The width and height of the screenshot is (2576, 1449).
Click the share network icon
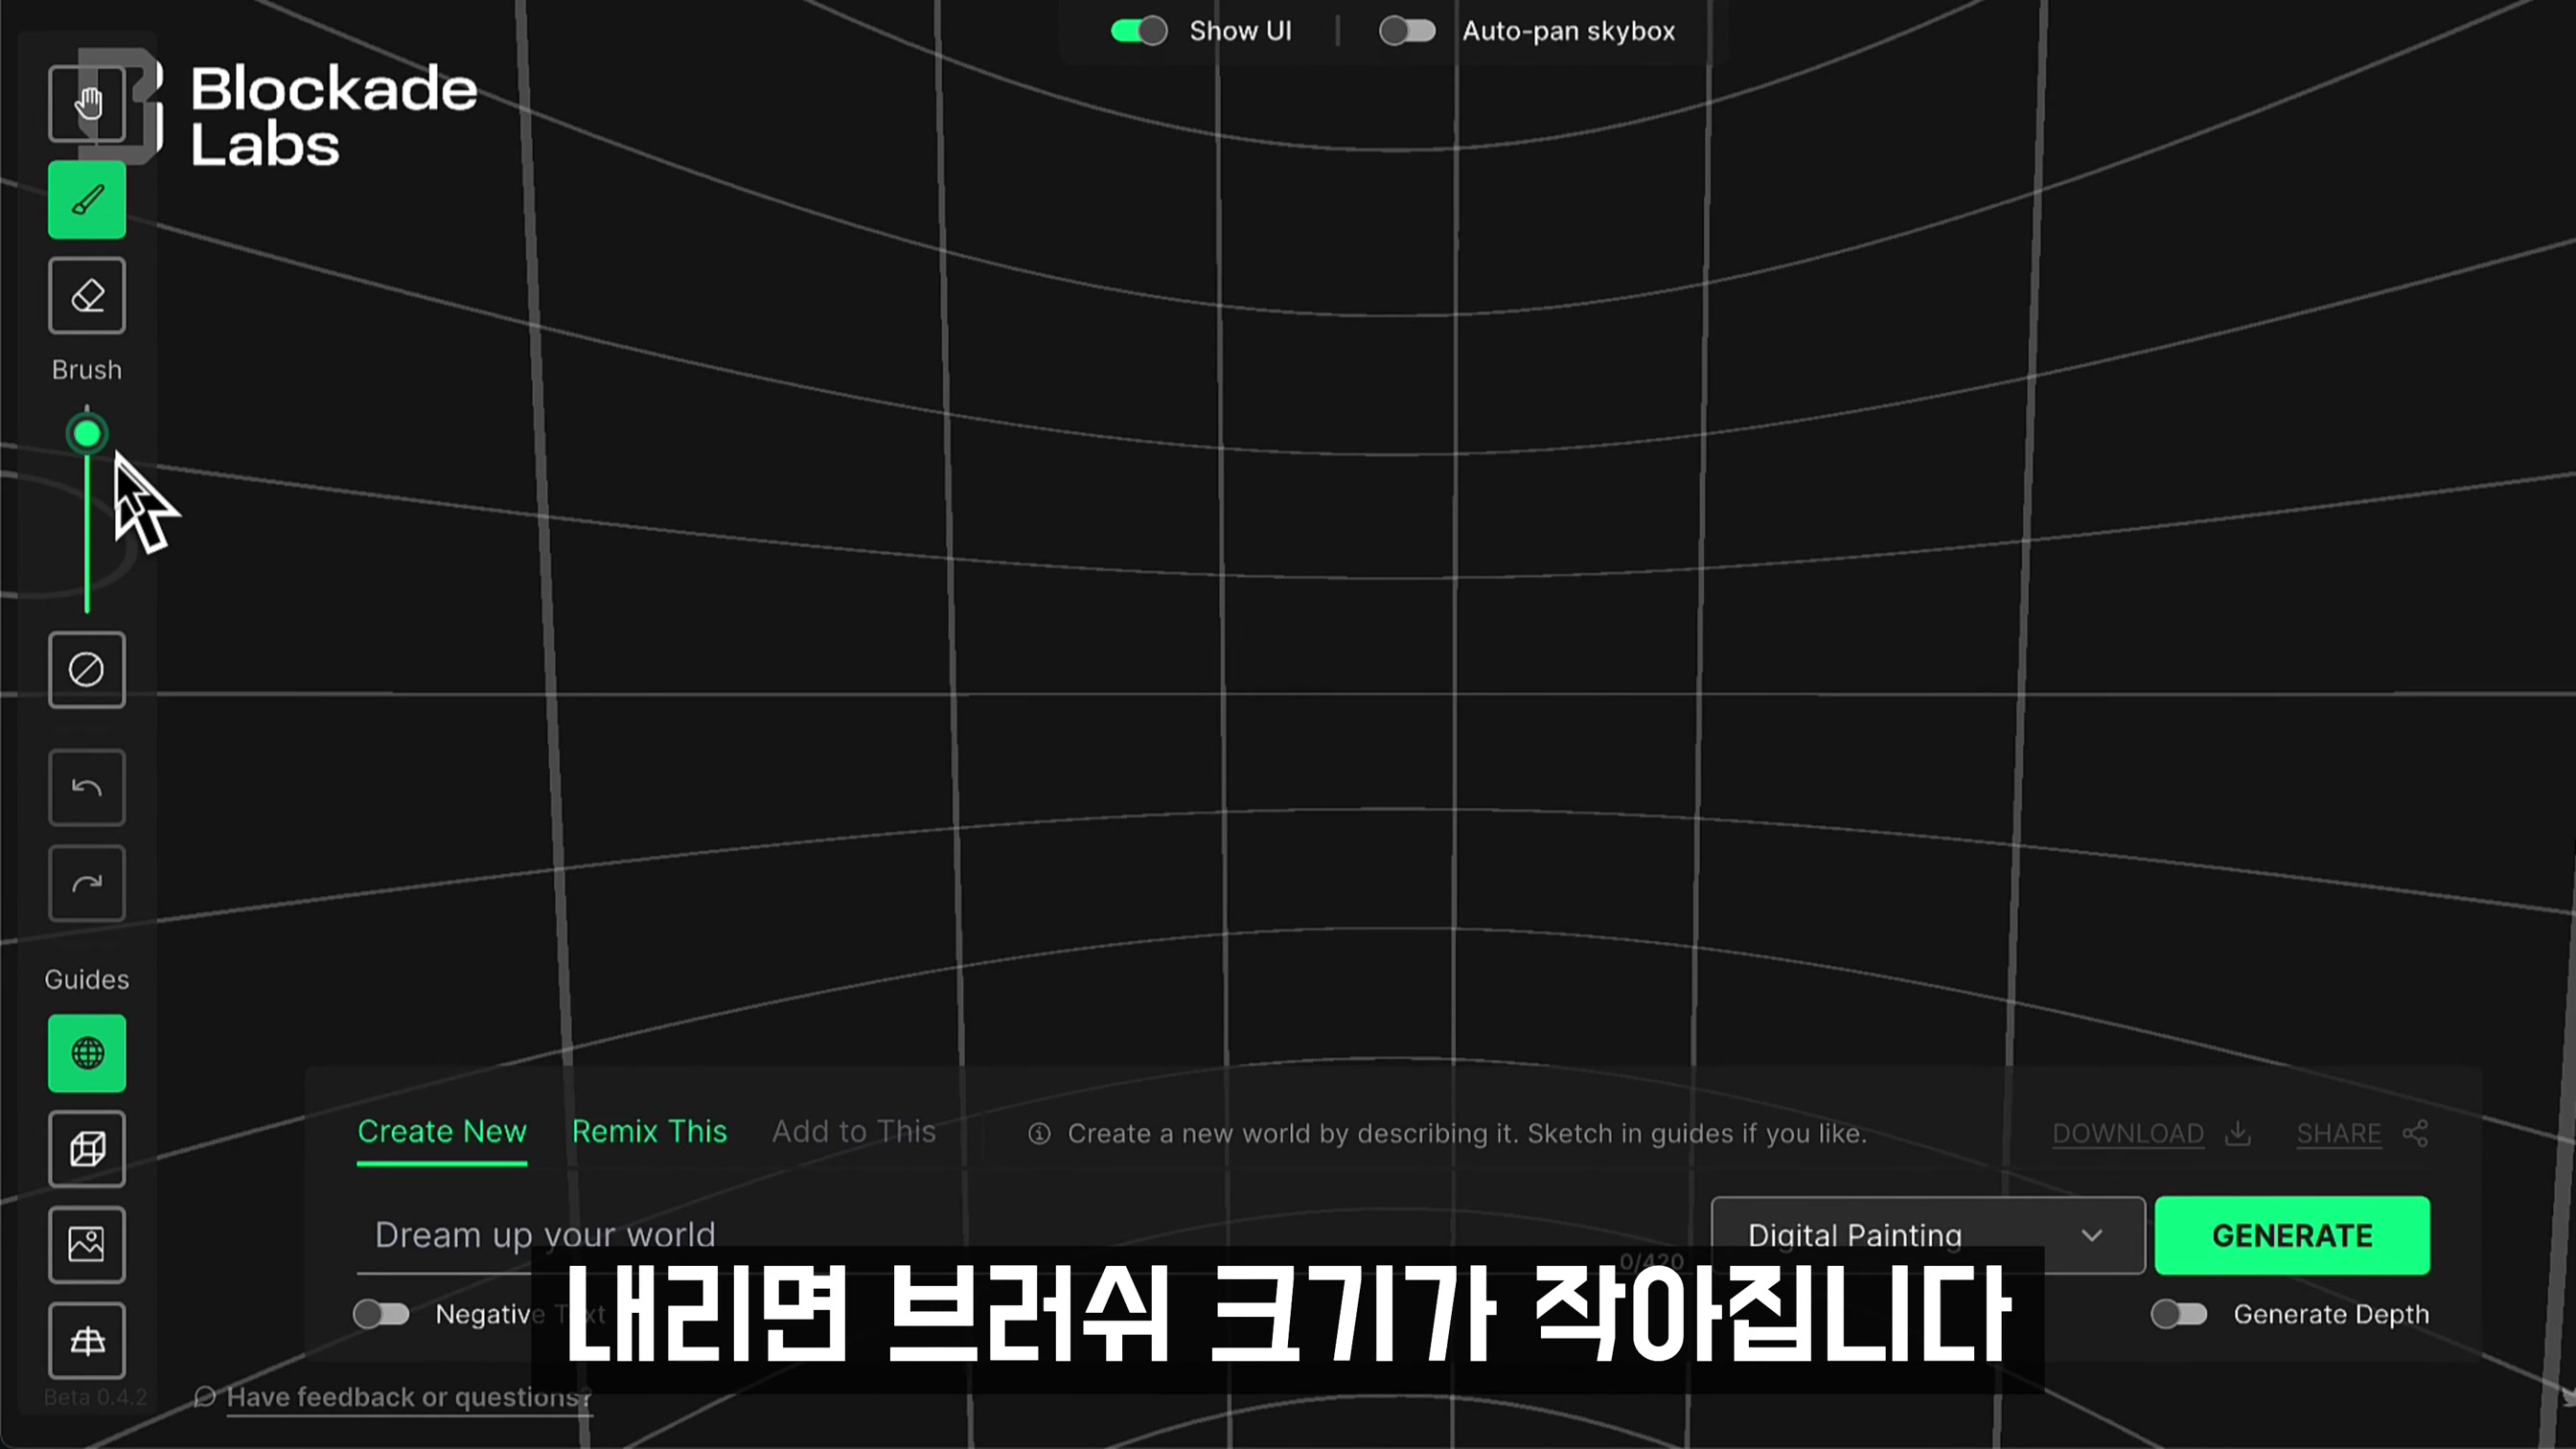point(2415,1133)
